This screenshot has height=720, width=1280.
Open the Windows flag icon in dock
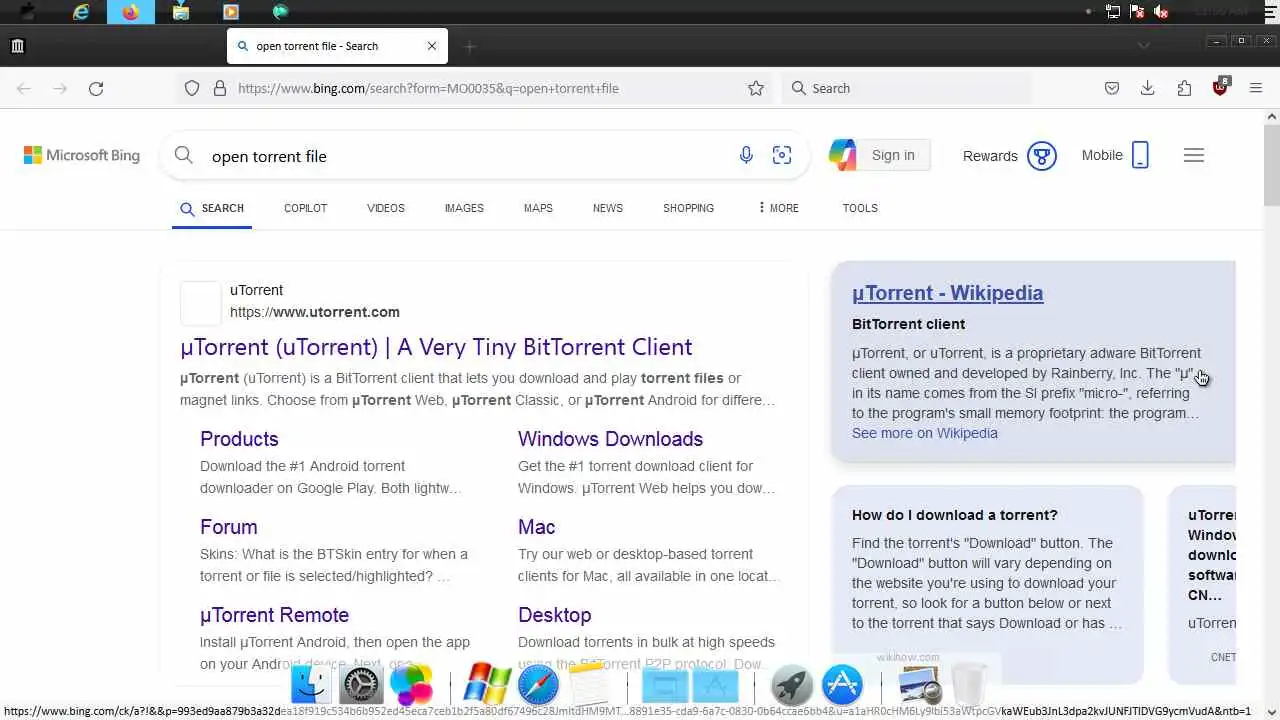coord(487,685)
